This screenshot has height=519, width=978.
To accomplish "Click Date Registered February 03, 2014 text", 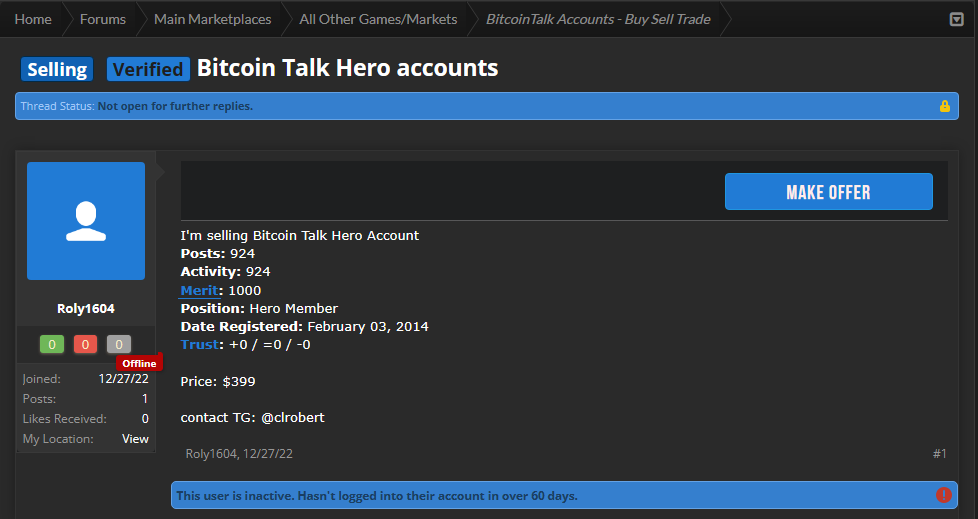I will 304,326.
